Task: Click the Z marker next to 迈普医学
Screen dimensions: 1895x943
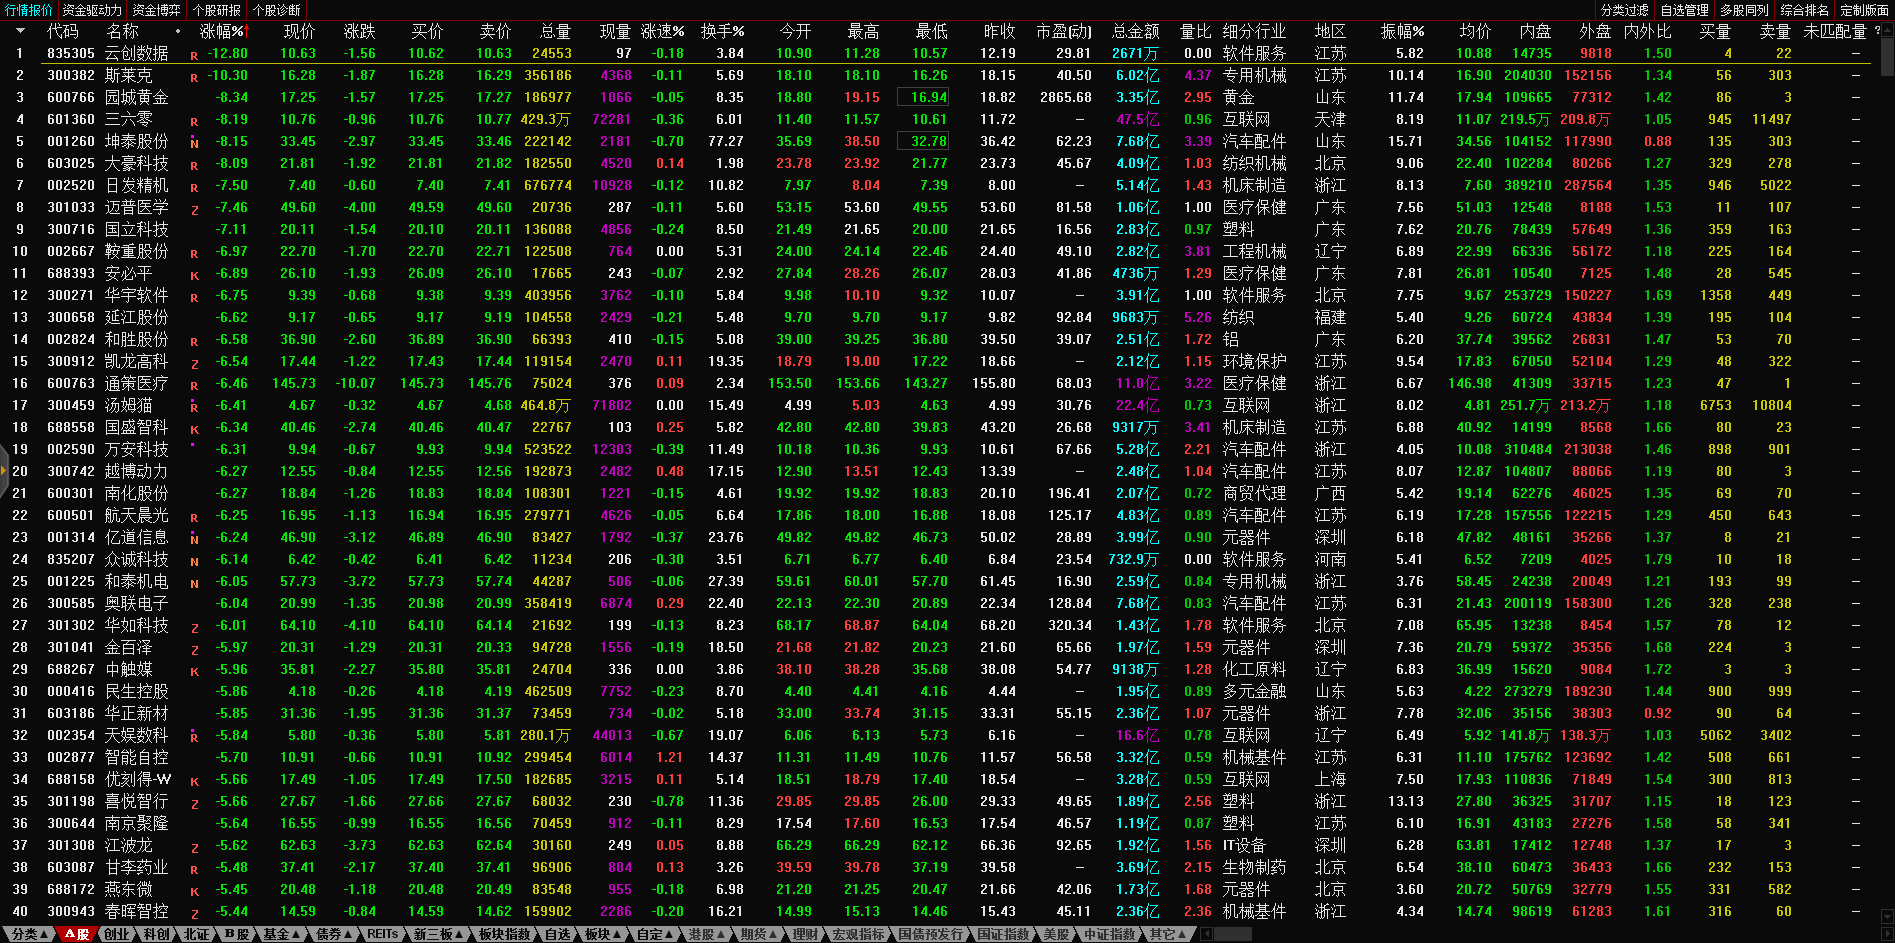Action: coord(194,209)
